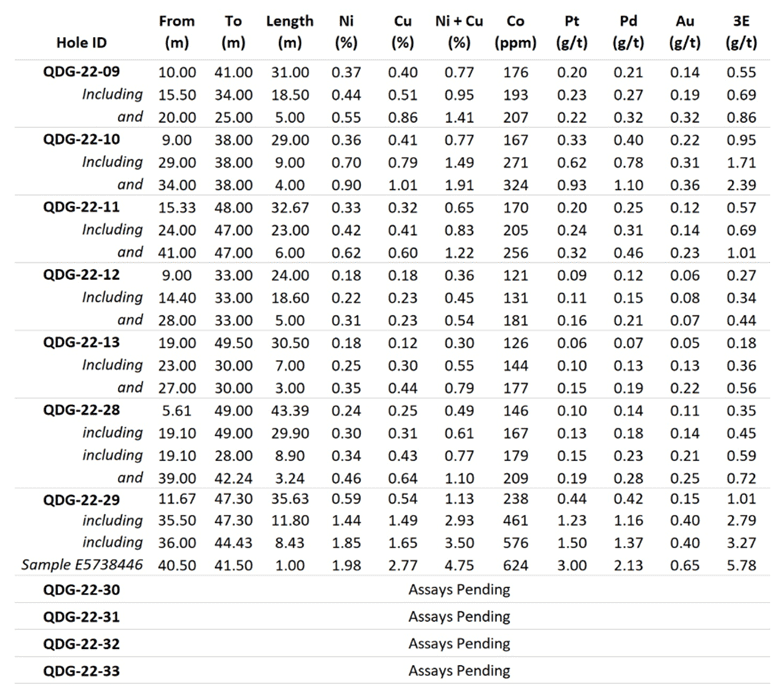Click the Length (m) column header
Viewport: 780px width, 690px height.
click(290, 32)
